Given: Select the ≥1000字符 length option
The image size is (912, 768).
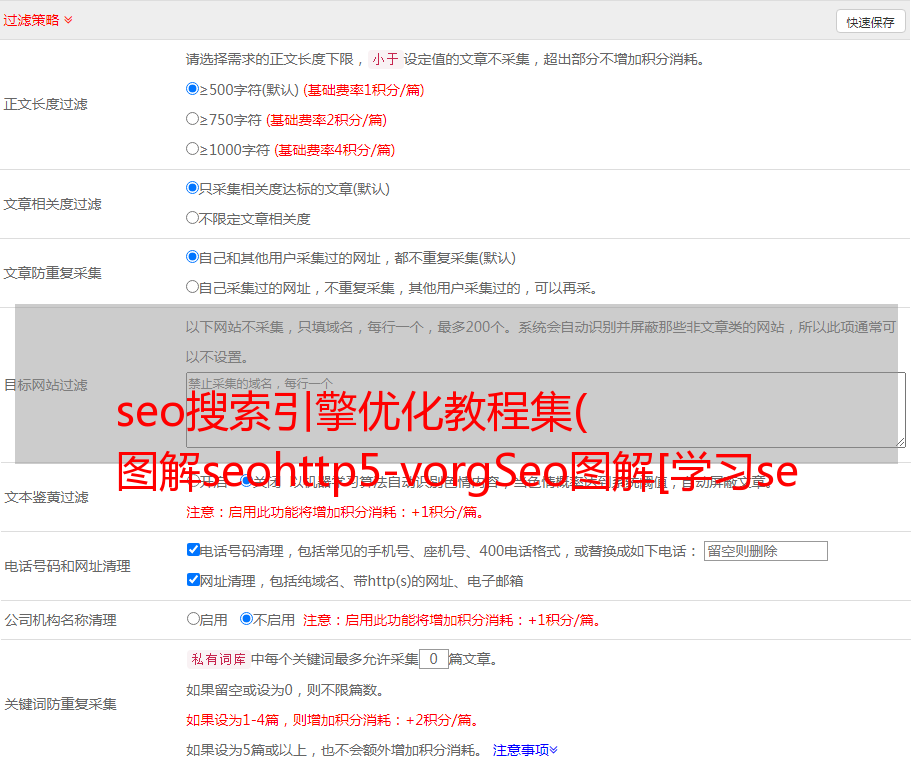Looking at the screenshot, I should pyautogui.click(x=192, y=148).
